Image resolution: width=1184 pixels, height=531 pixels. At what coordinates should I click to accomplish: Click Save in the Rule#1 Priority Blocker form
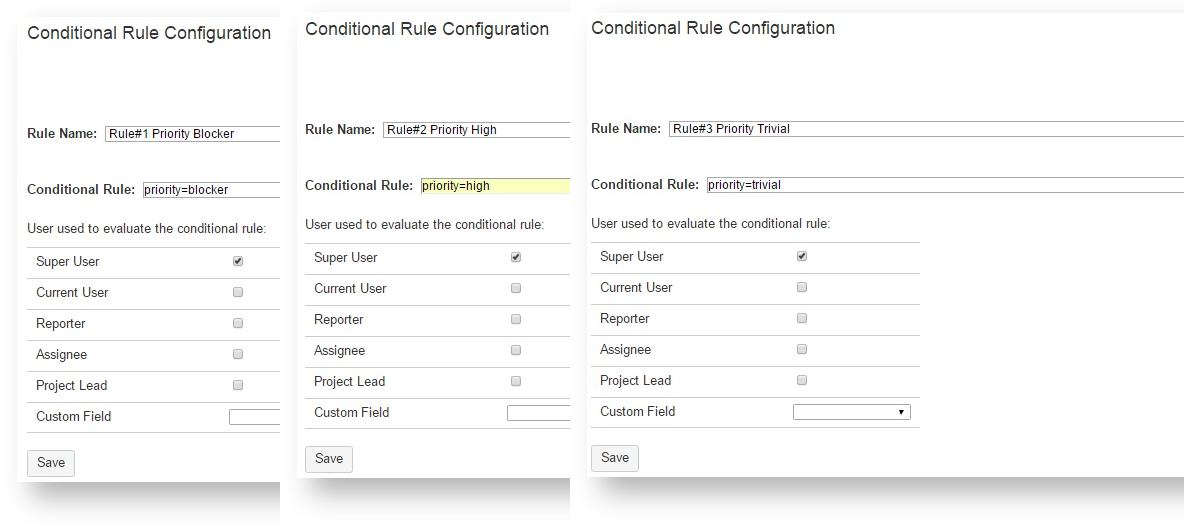pyautogui.click(x=51, y=463)
